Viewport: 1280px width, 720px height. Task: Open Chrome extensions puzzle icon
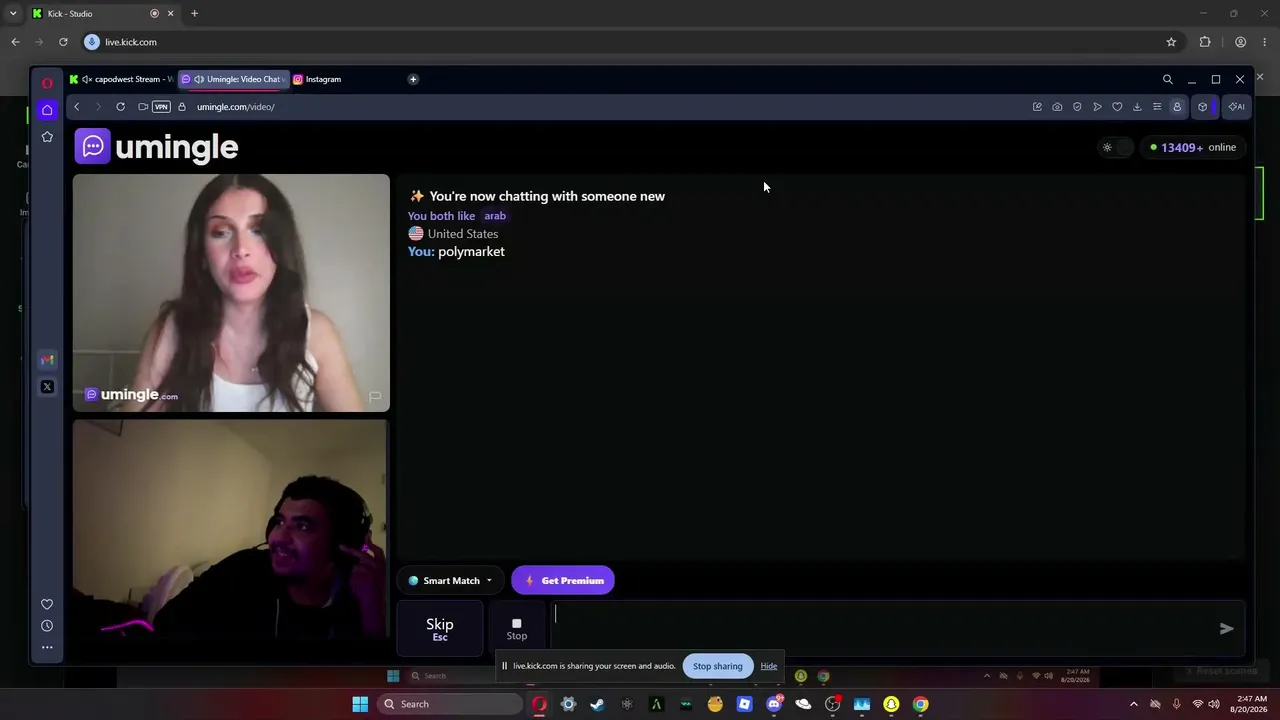tap(1205, 42)
